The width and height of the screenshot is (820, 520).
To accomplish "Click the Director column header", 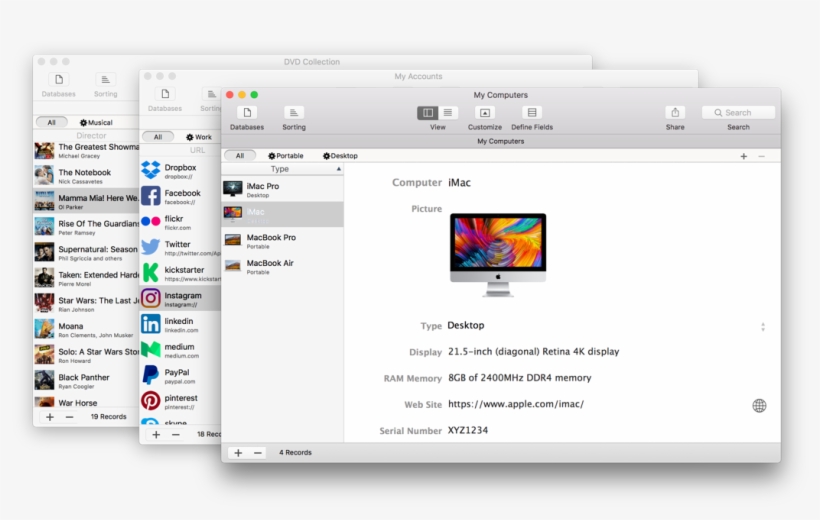I will click(x=92, y=135).
